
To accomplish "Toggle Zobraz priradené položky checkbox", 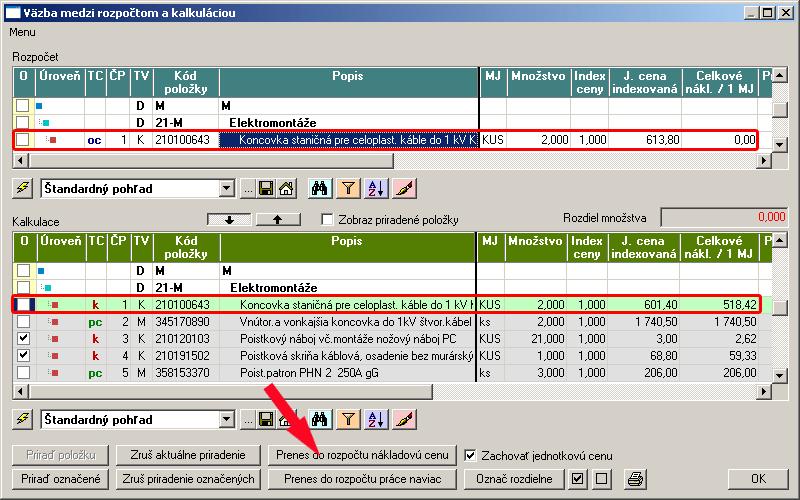I will tap(327, 219).
